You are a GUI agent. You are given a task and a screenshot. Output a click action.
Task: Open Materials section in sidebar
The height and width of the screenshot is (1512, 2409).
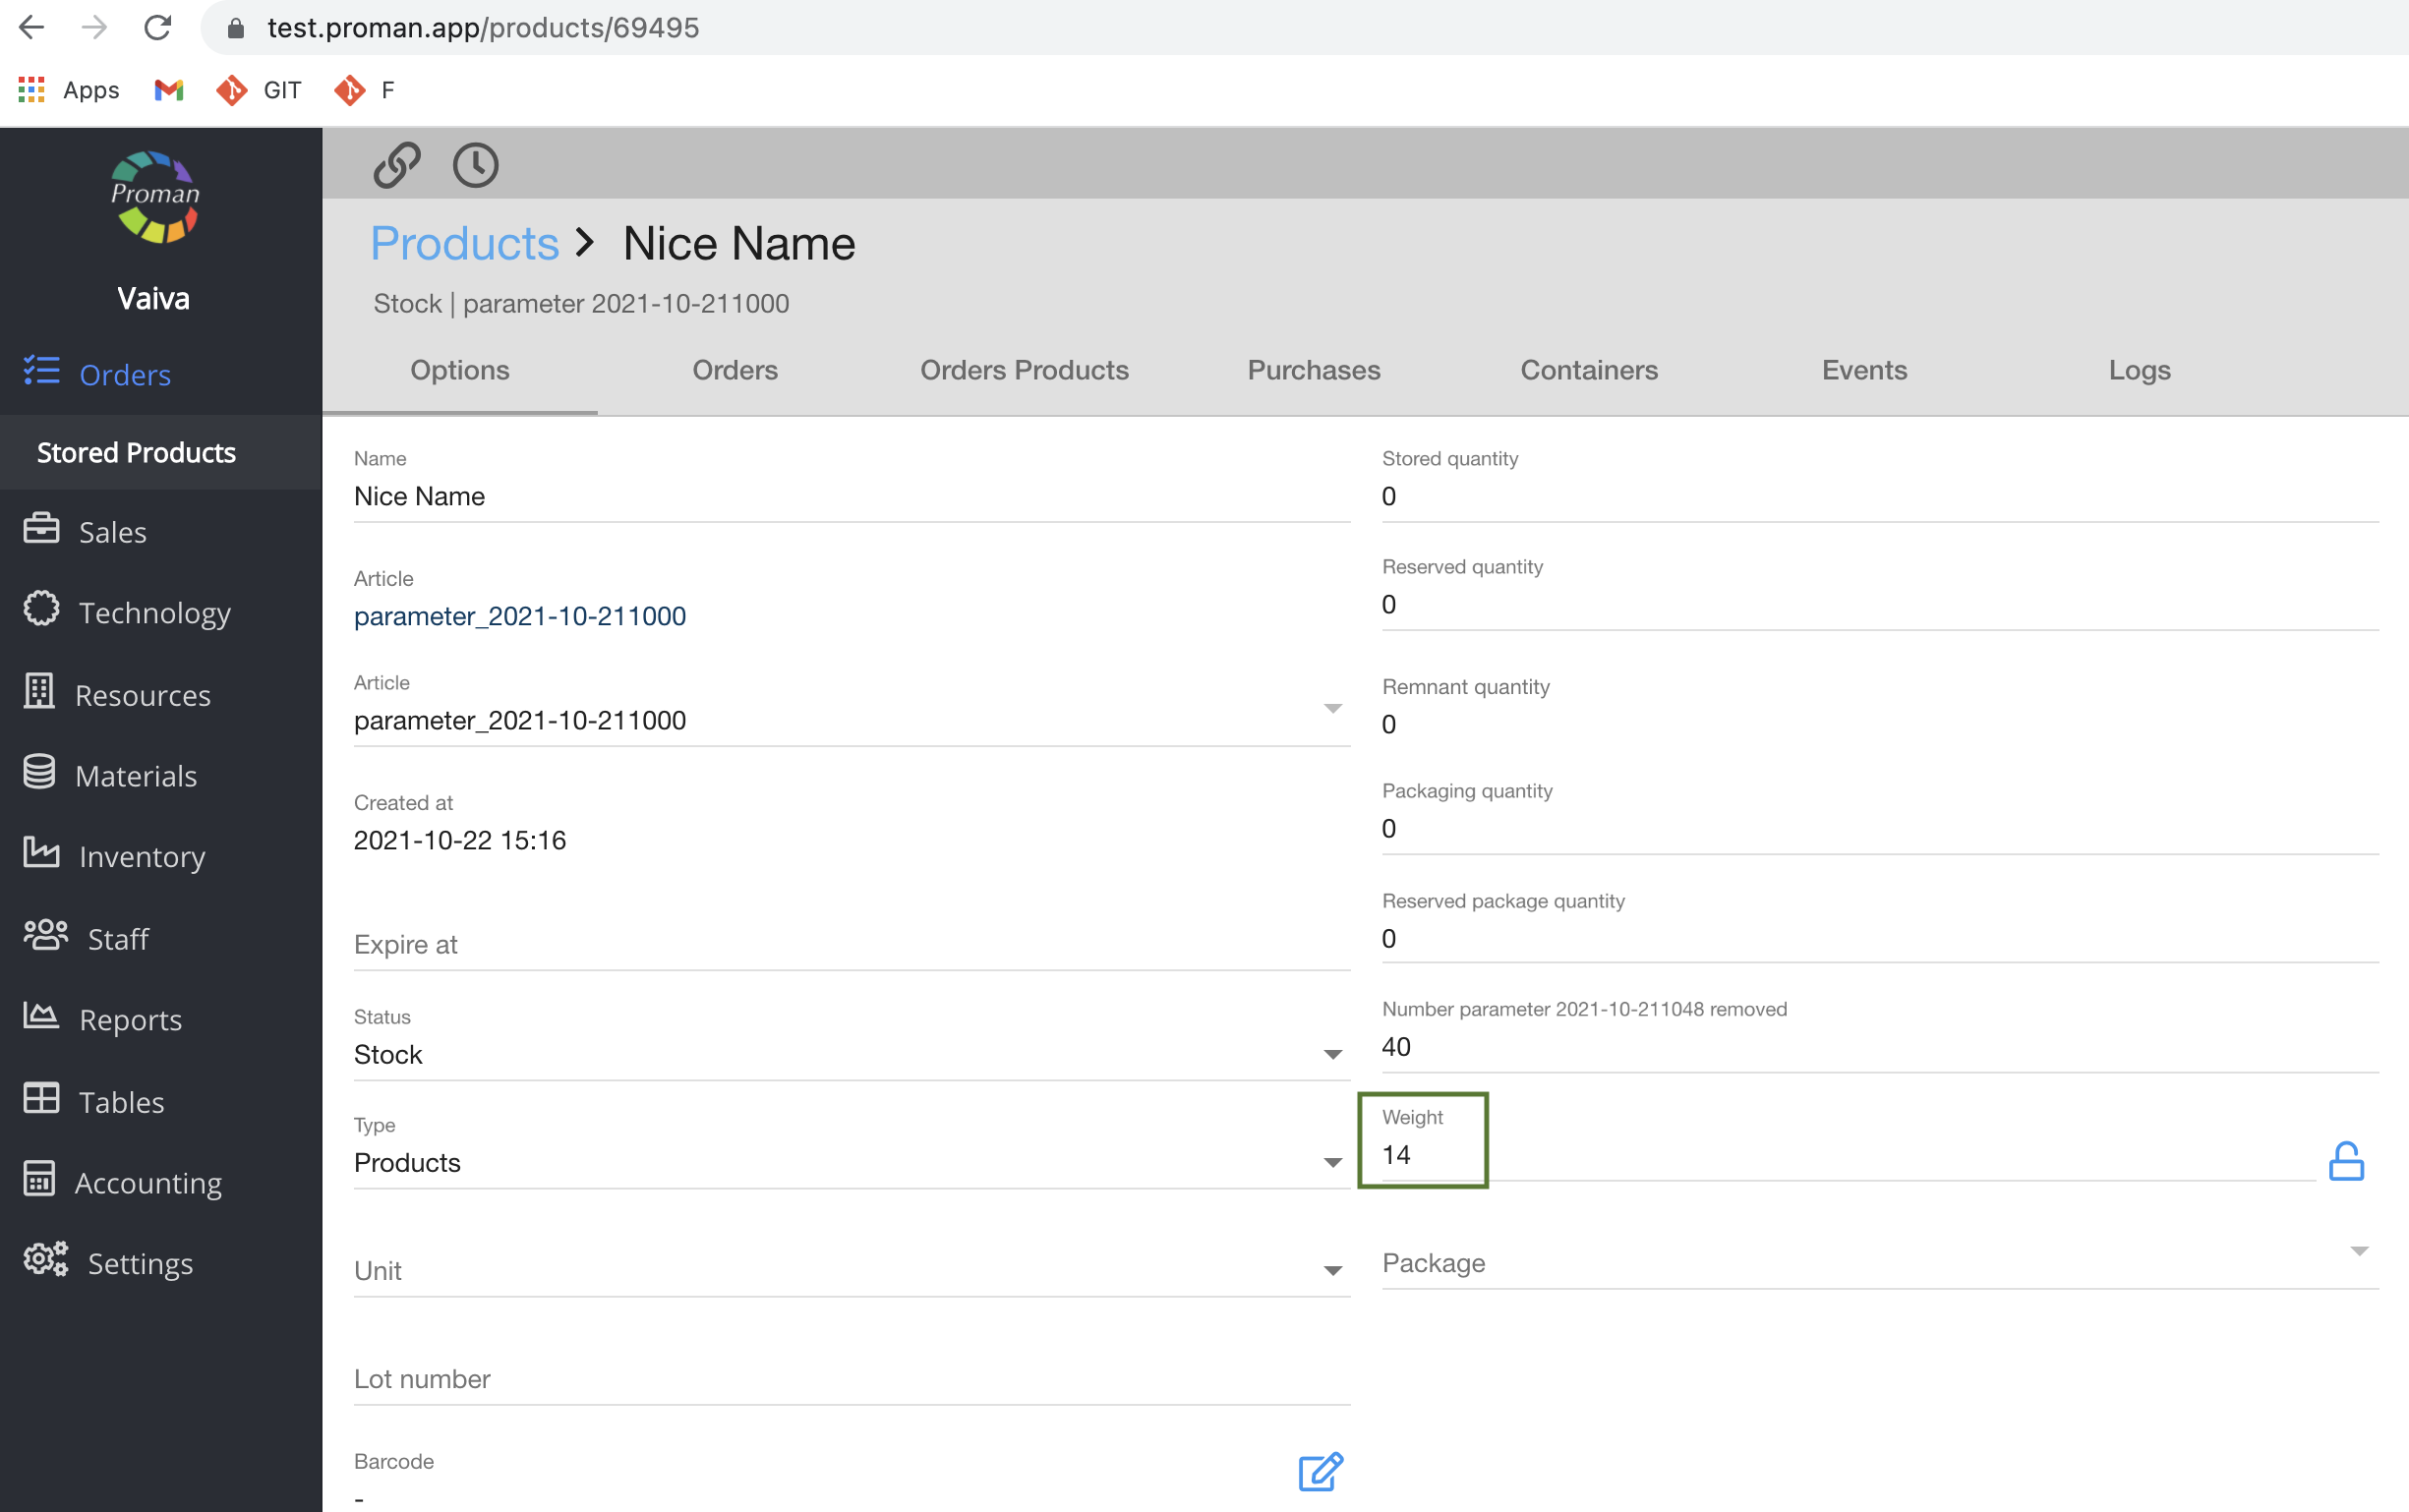136,776
